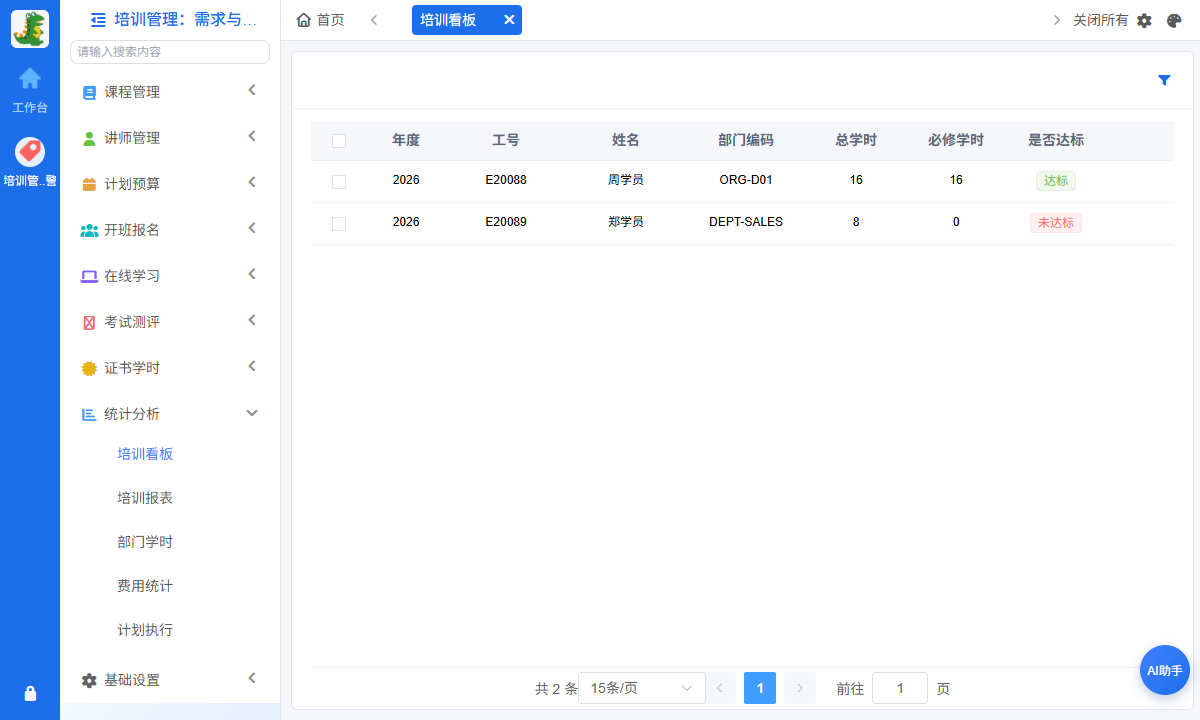Open the 培训报表 submenu item
This screenshot has height=720, width=1200.
pyautogui.click(x=145, y=498)
